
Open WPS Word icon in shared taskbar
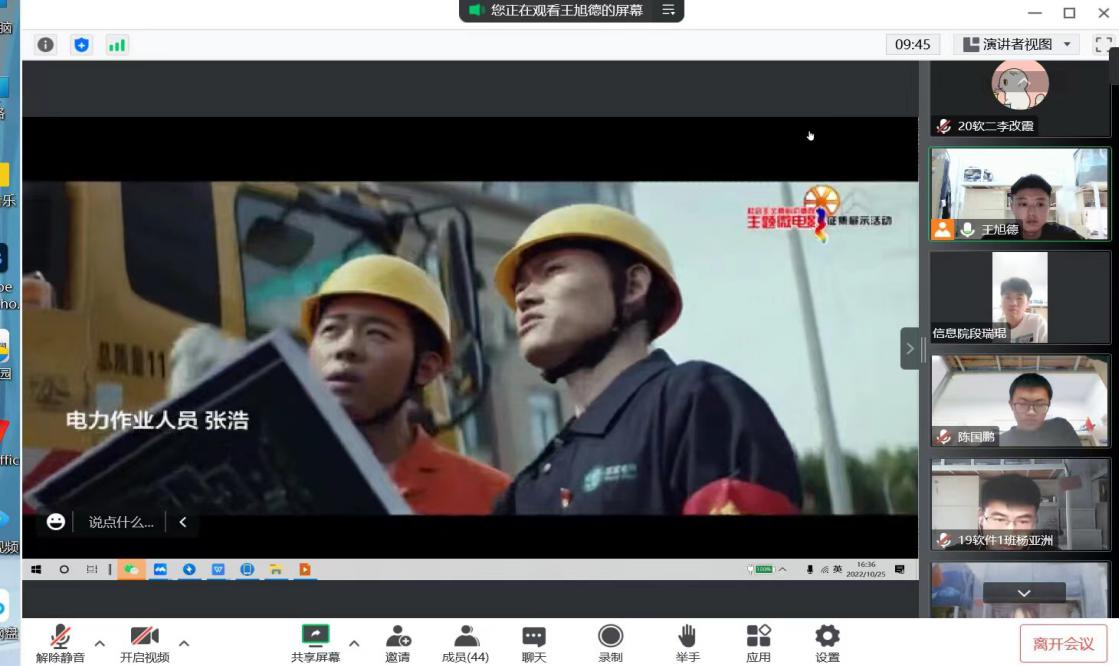[218, 570]
